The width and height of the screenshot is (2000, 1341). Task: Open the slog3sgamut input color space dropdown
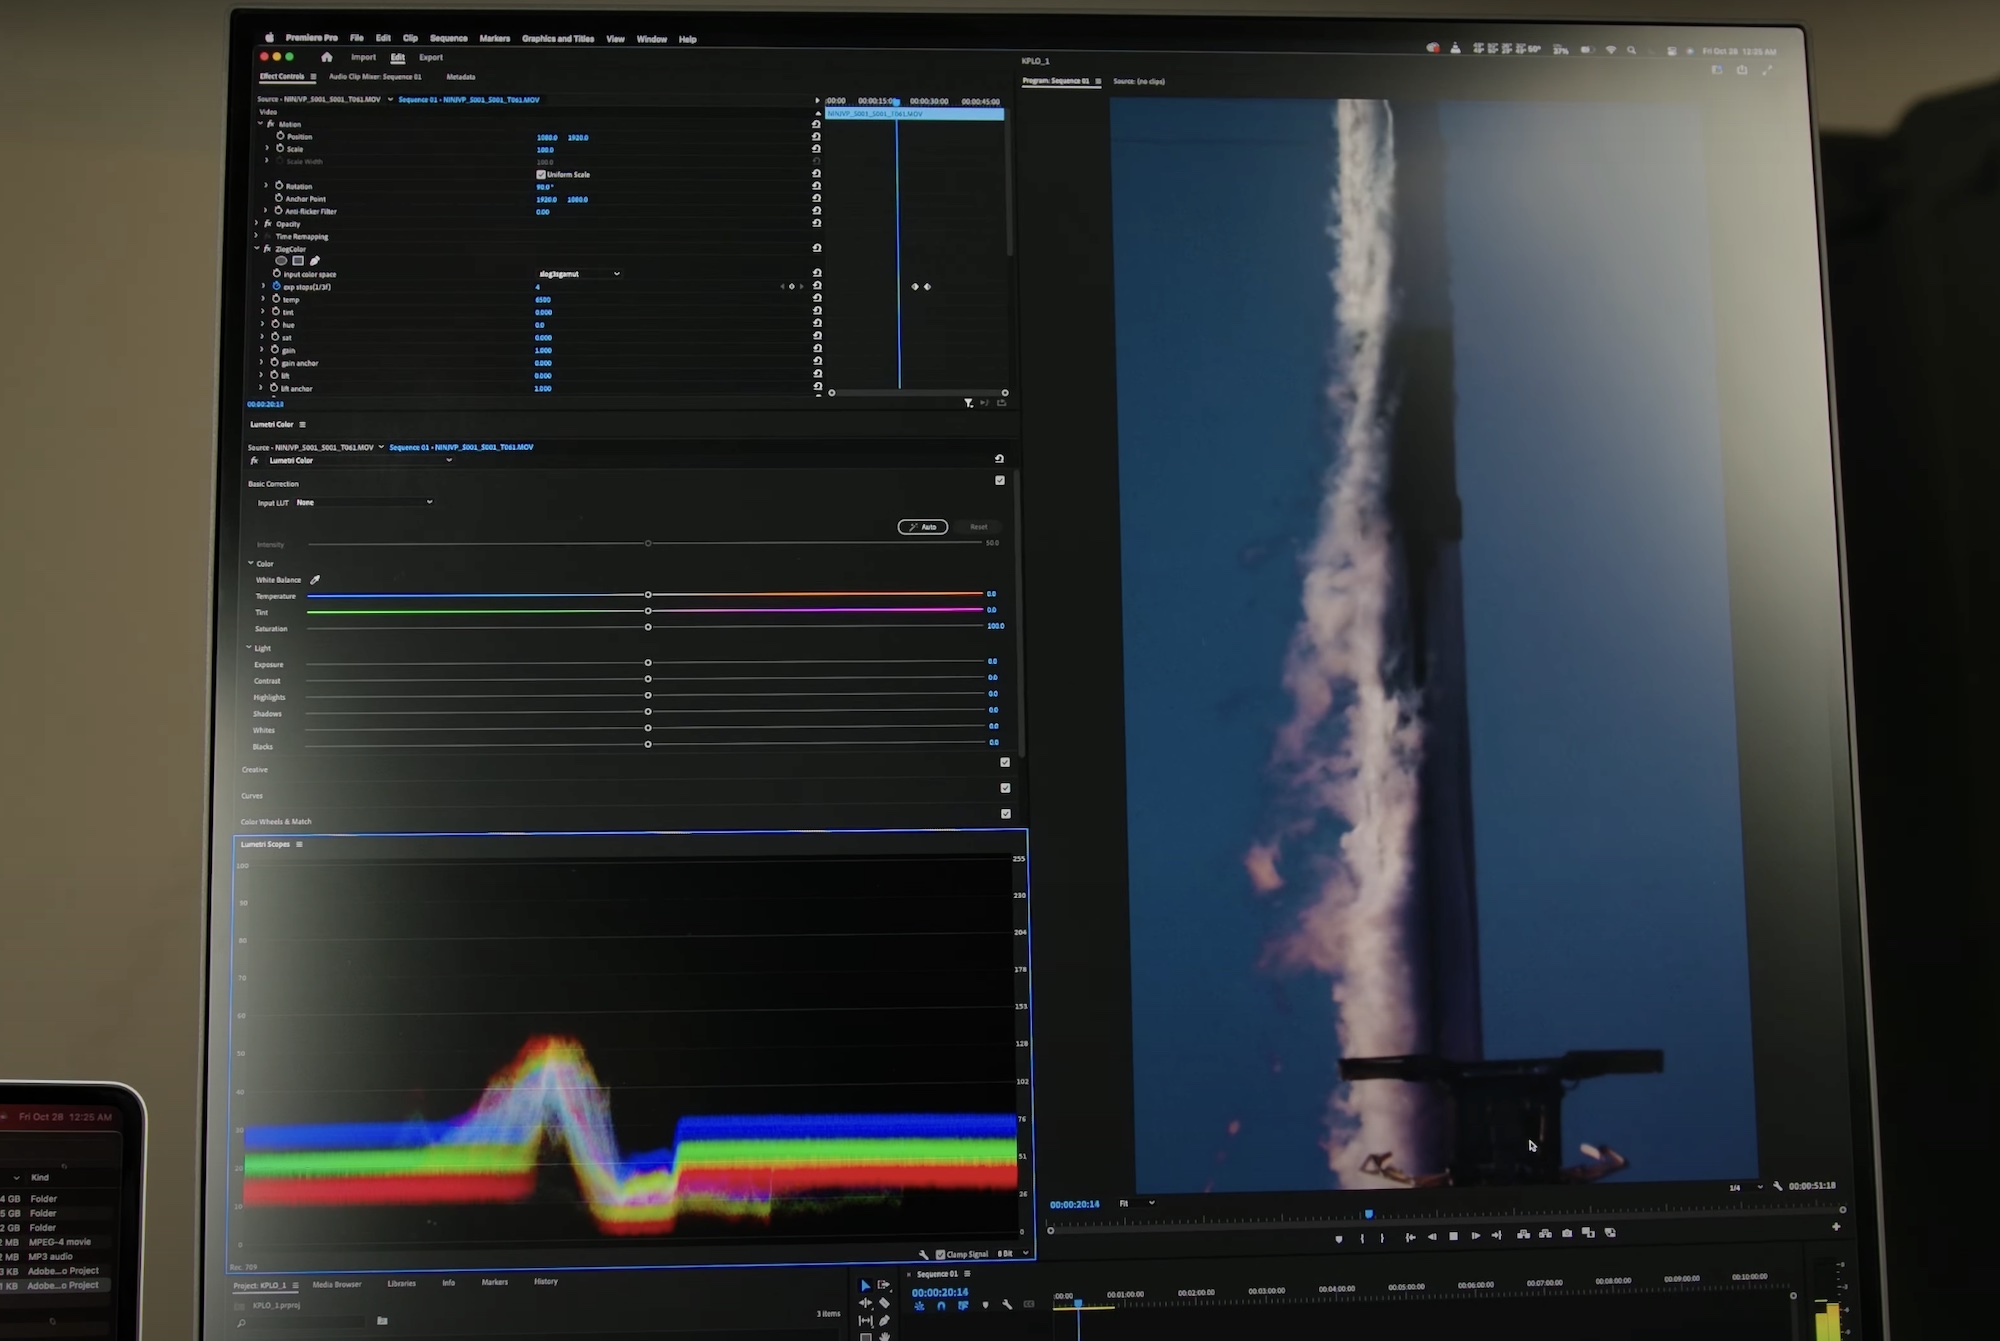578,274
